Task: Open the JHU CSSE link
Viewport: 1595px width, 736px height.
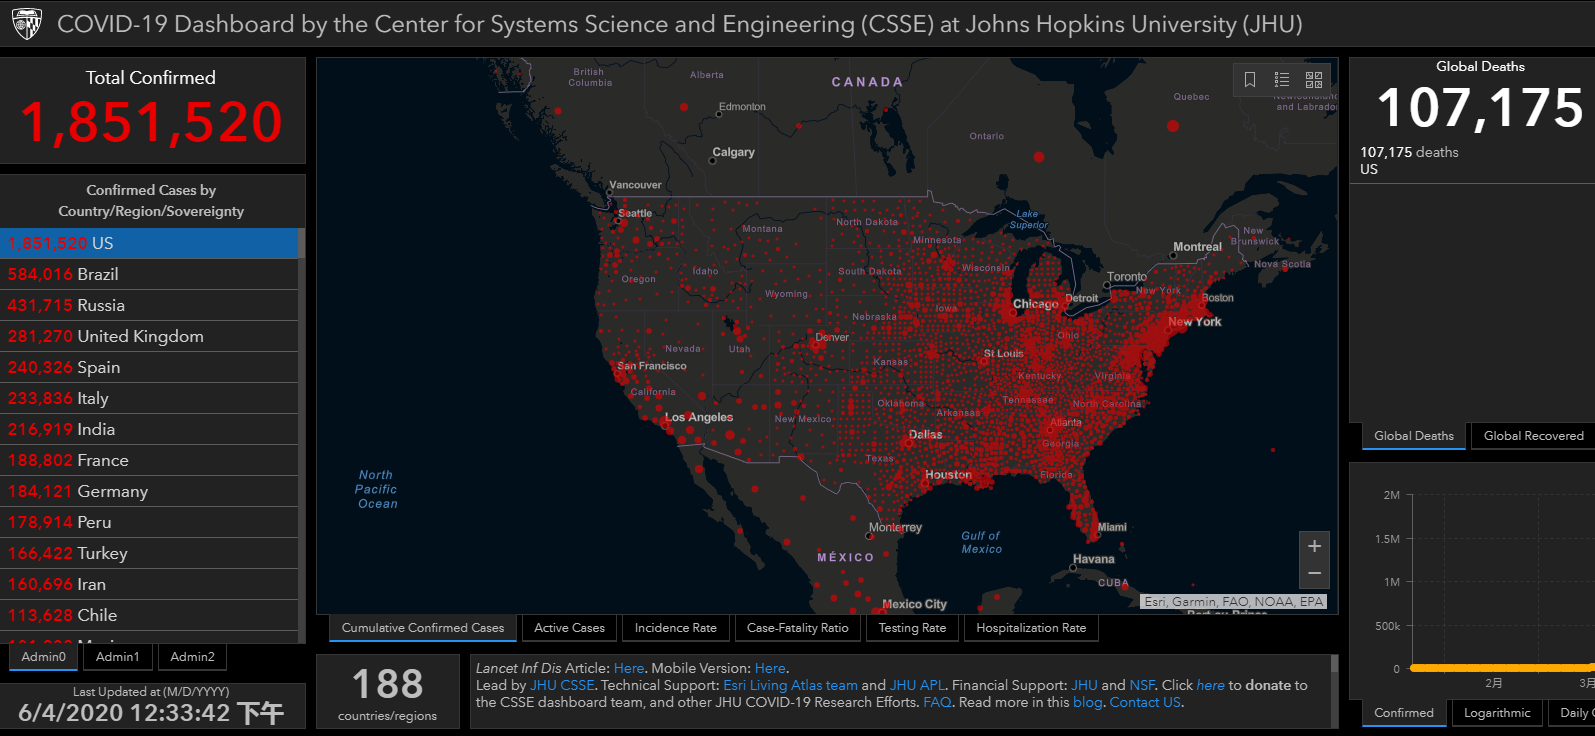Action: coord(562,685)
